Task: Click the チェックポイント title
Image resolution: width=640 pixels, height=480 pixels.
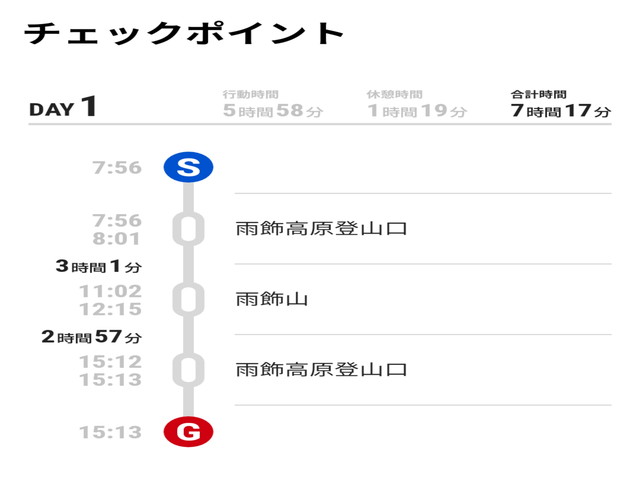Action: 184,33
